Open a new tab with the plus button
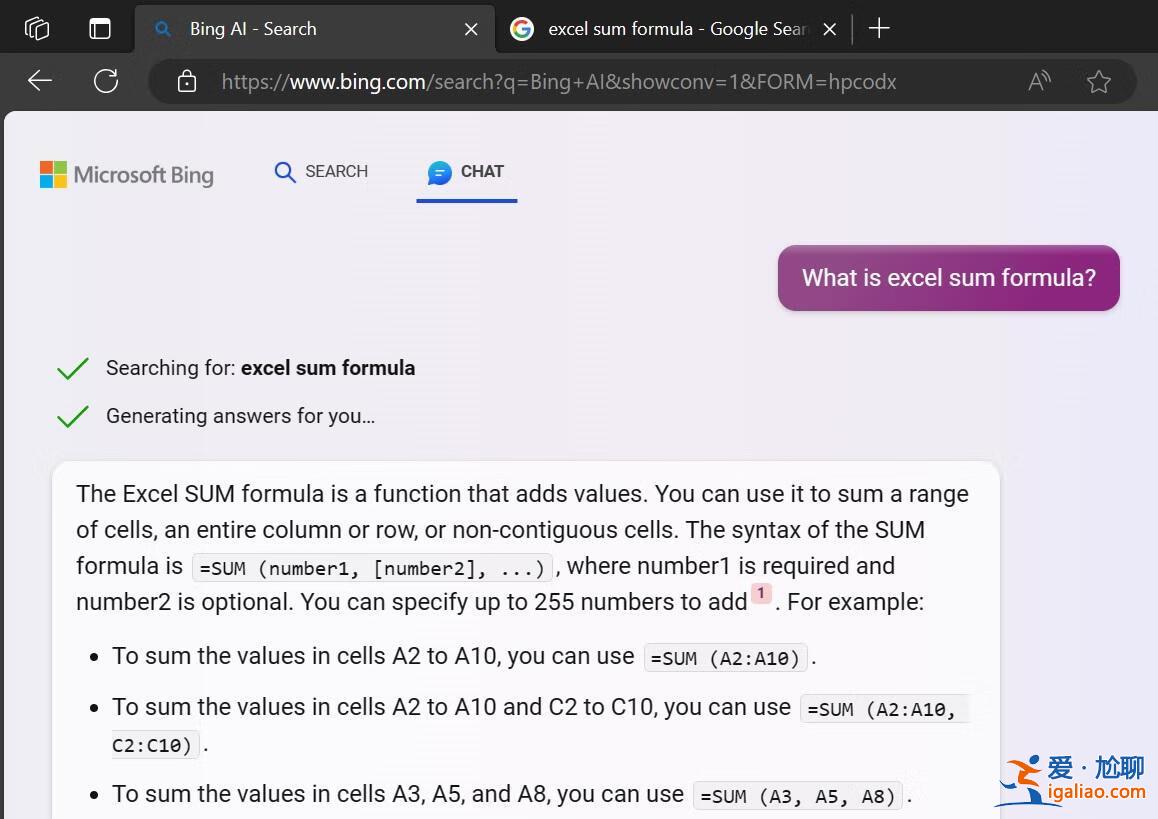The width and height of the screenshot is (1158, 819). [x=878, y=28]
